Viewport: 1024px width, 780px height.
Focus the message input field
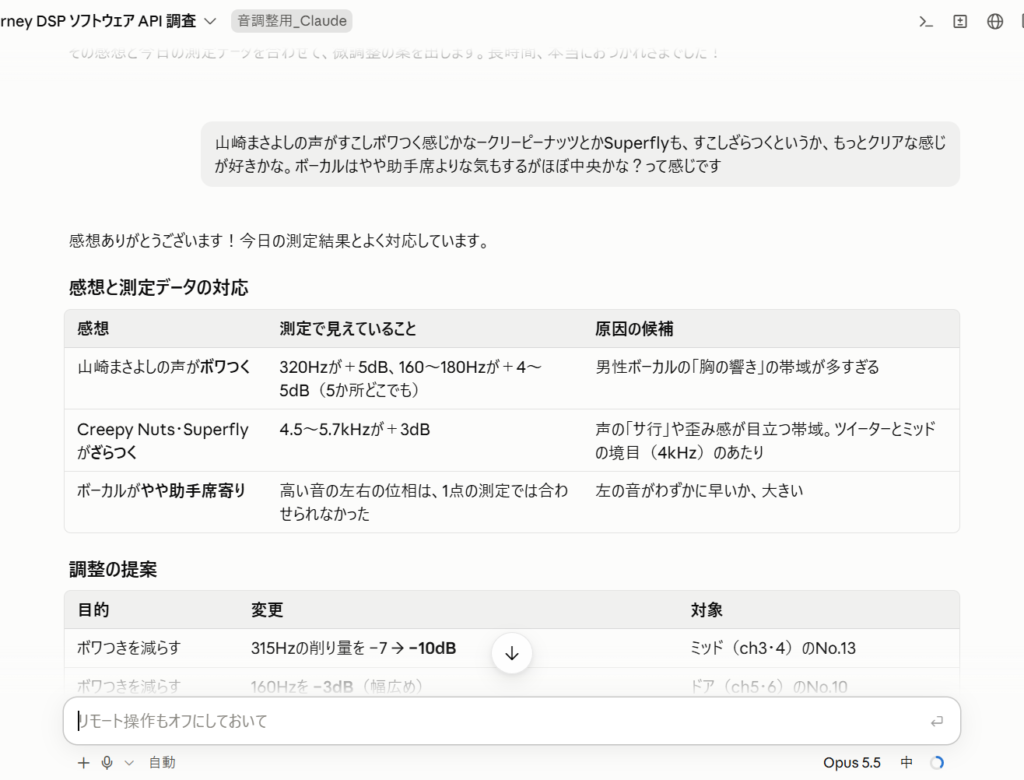(x=512, y=721)
